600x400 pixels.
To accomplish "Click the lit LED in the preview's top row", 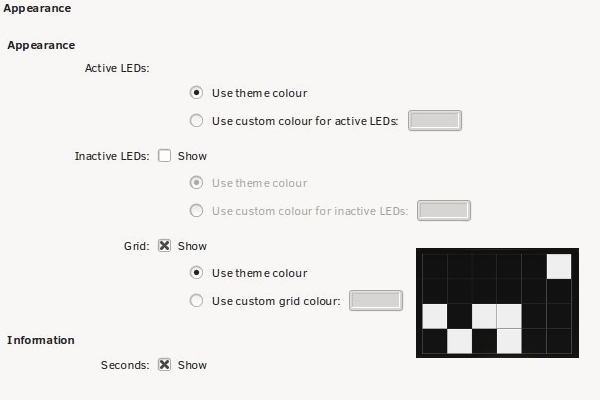I will pos(558,266).
